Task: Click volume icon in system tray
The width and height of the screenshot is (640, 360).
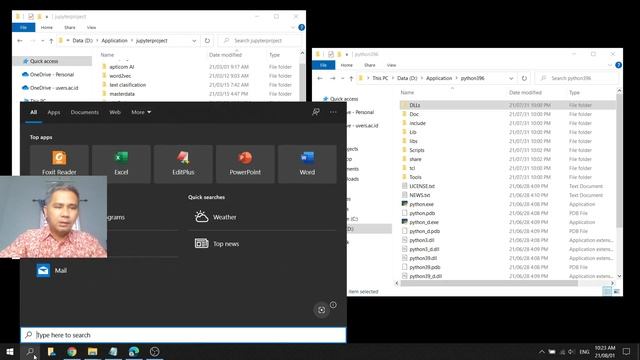Action: click(571, 351)
